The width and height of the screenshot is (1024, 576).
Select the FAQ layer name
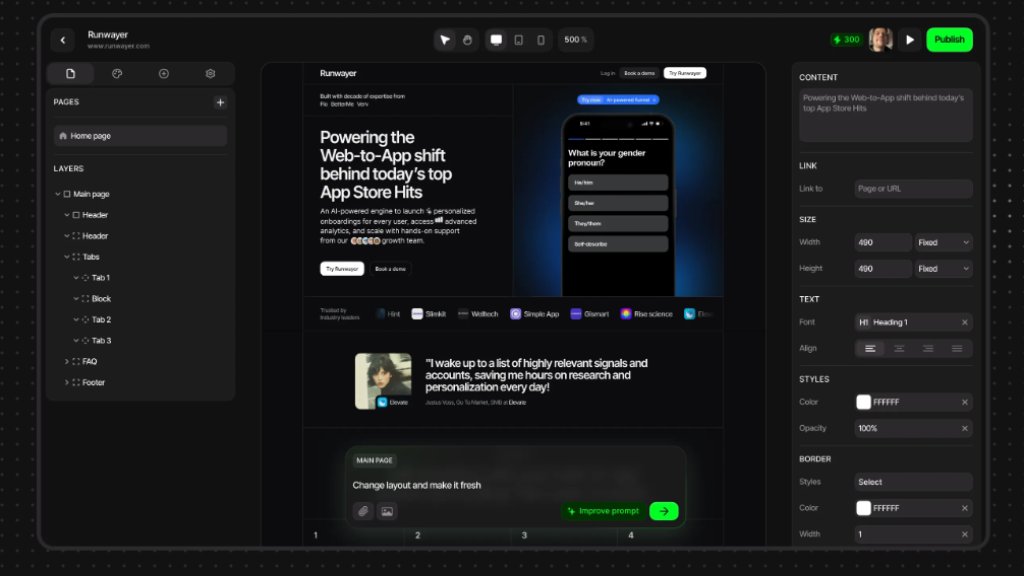tap(89, 361)
